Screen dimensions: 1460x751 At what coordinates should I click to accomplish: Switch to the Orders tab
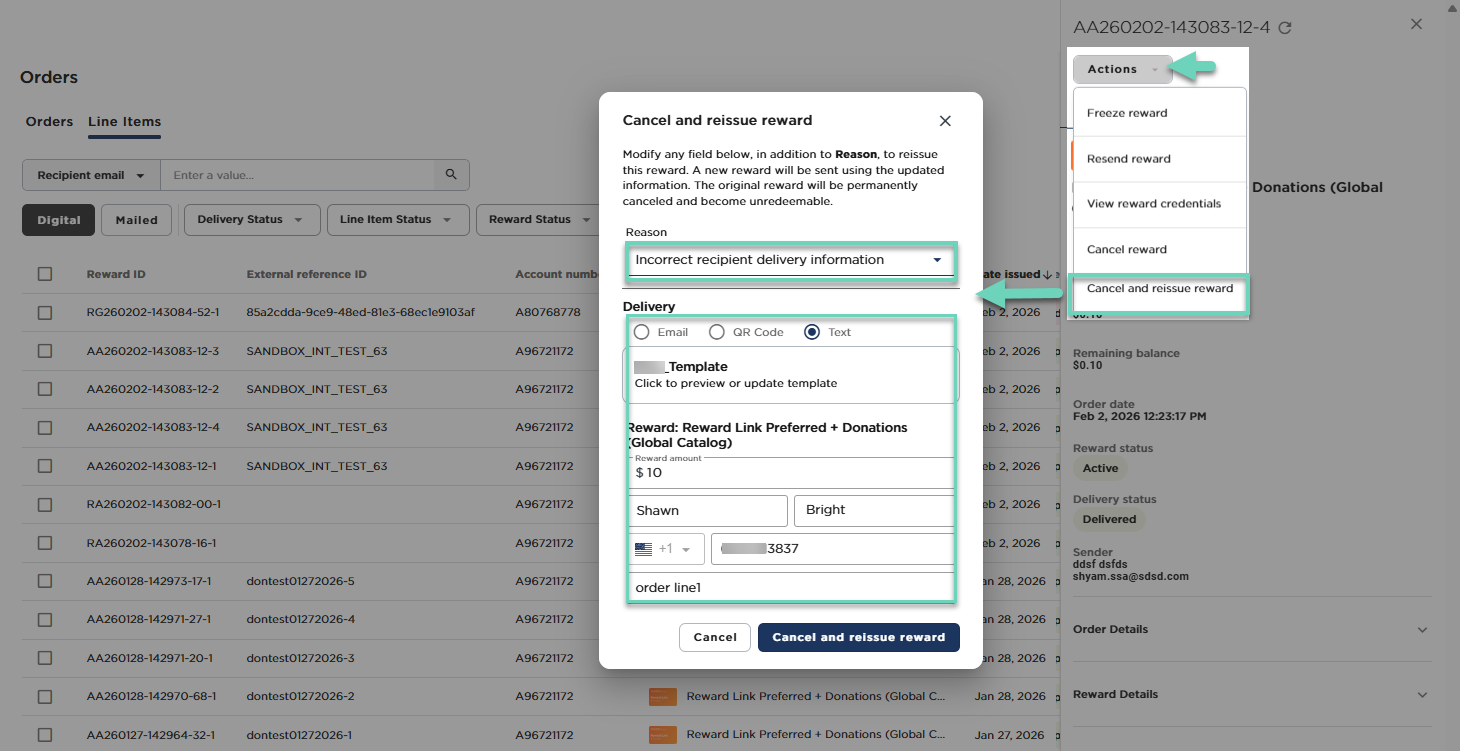pos(49,122)
